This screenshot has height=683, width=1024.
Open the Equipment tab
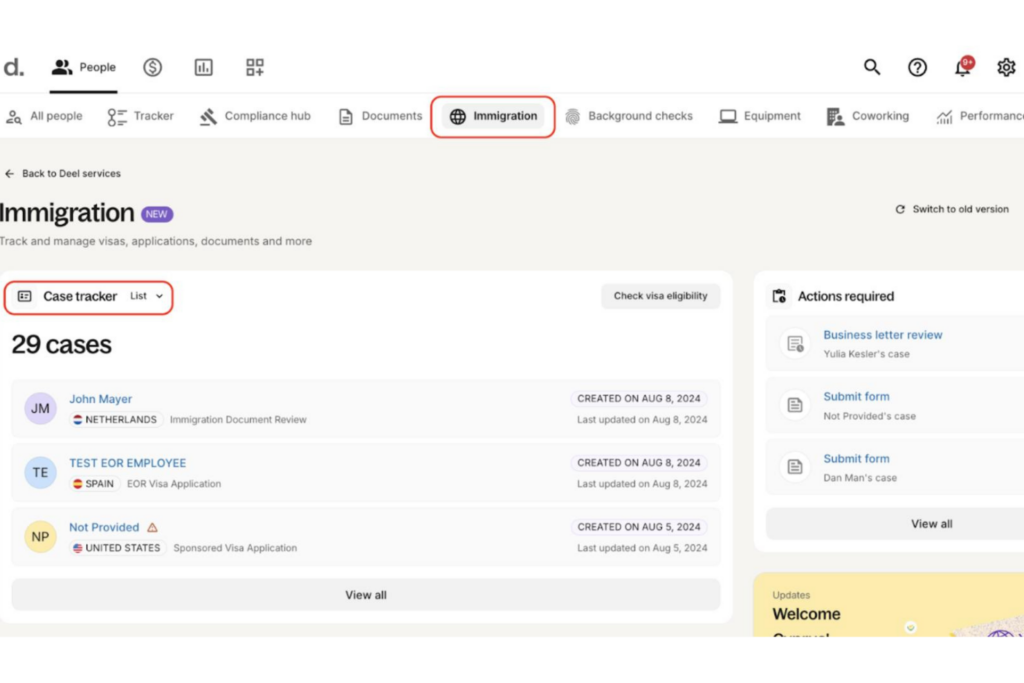click(x=760, y=116)
